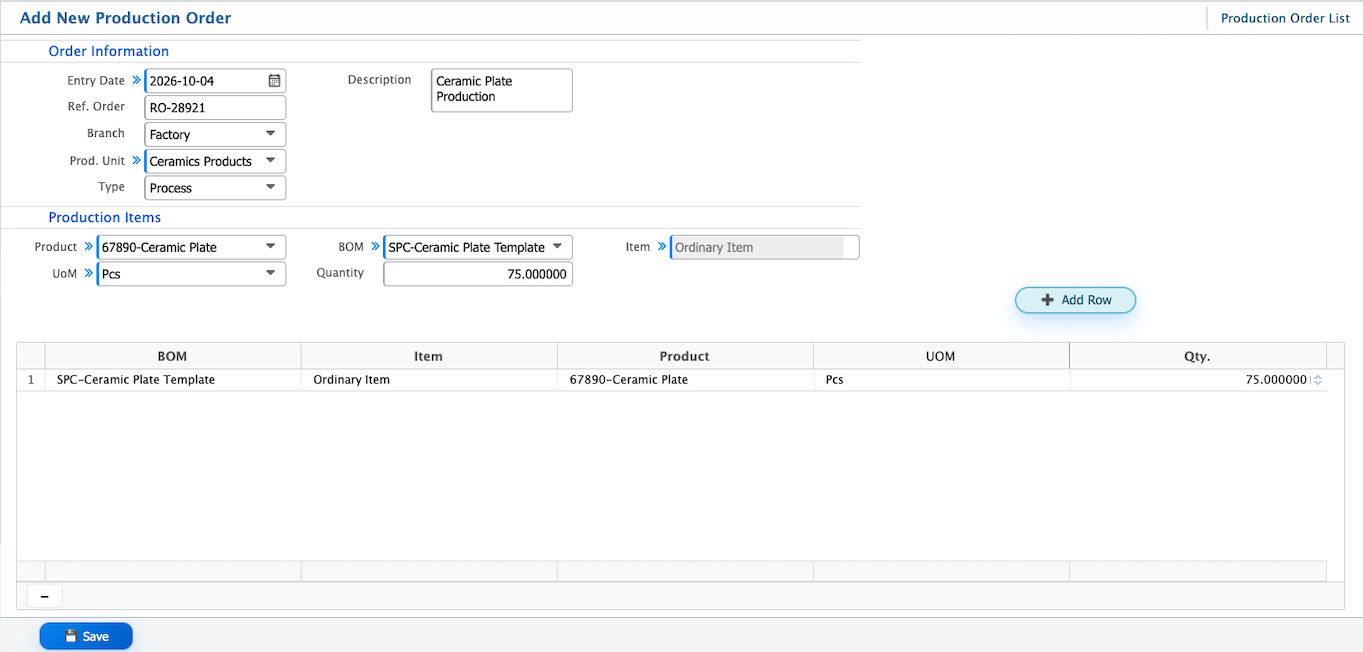Click the Production Items section heading
Viewport: 1363px width, 652px height.
pos(105,217)
